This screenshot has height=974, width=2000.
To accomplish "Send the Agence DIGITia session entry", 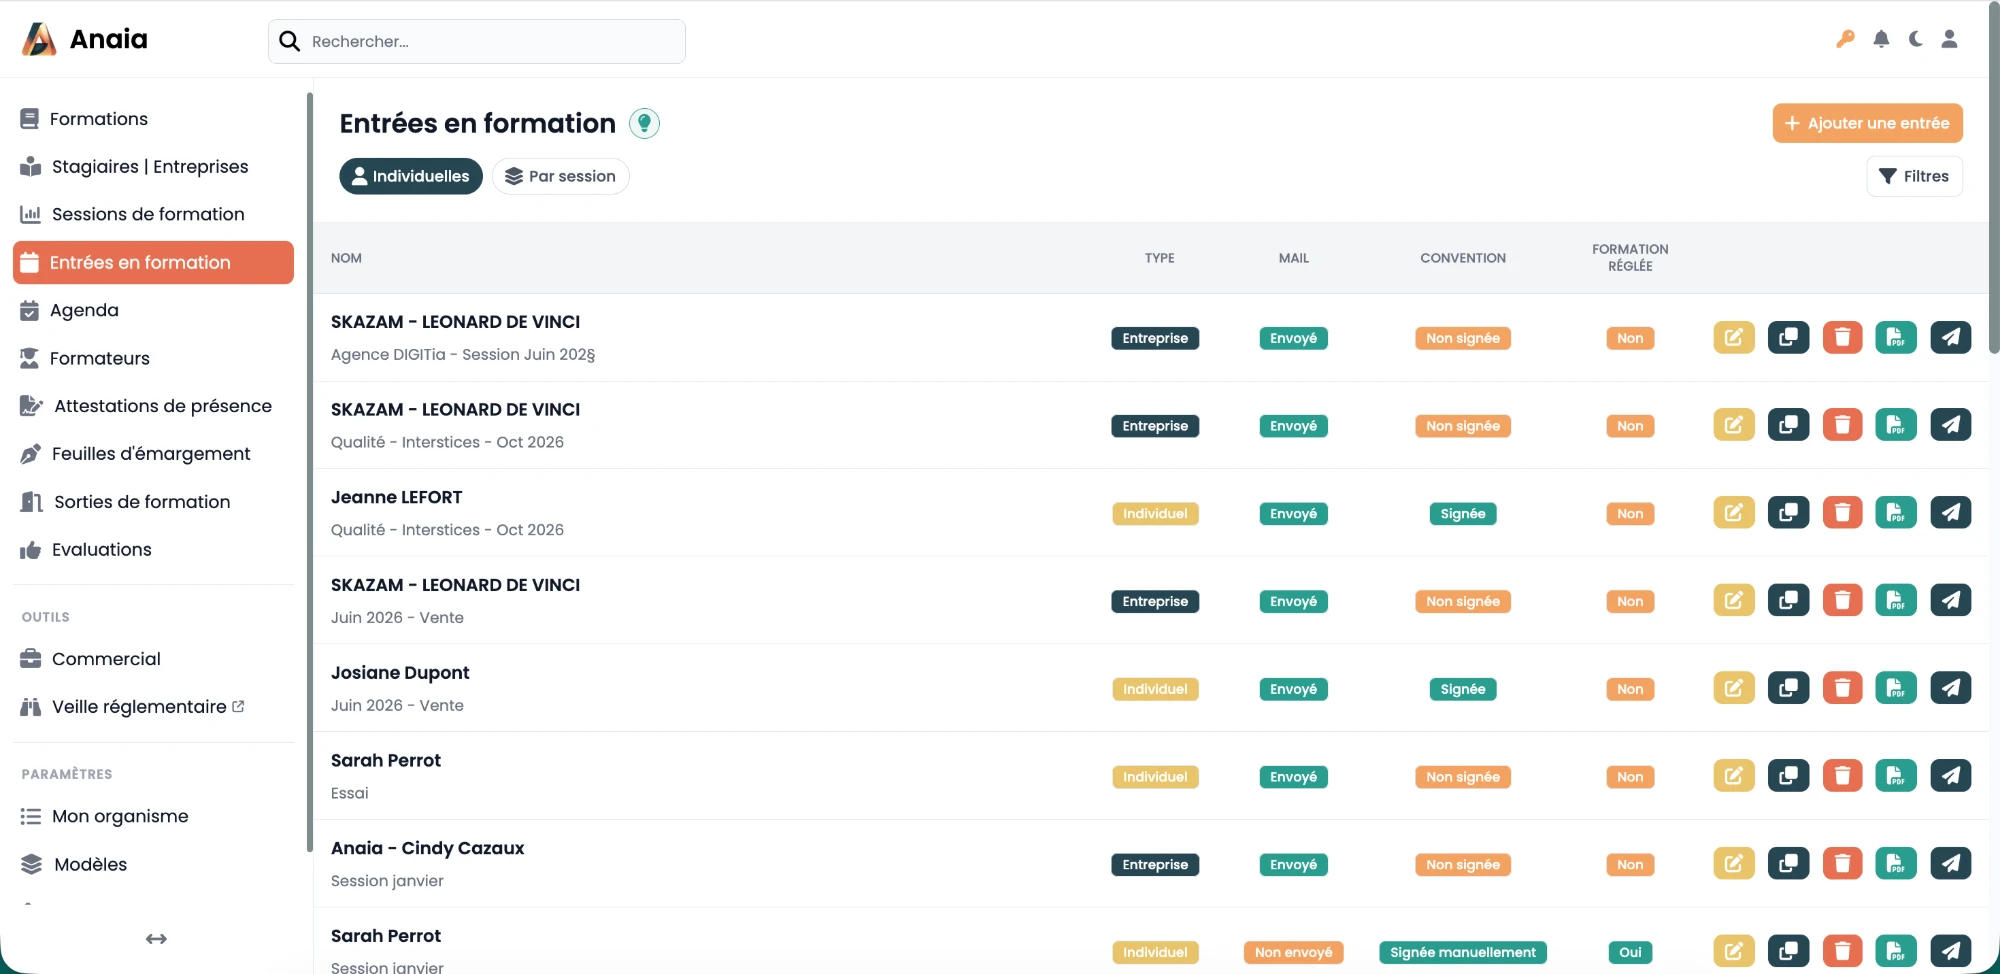I will click(x=1950, y=337).
